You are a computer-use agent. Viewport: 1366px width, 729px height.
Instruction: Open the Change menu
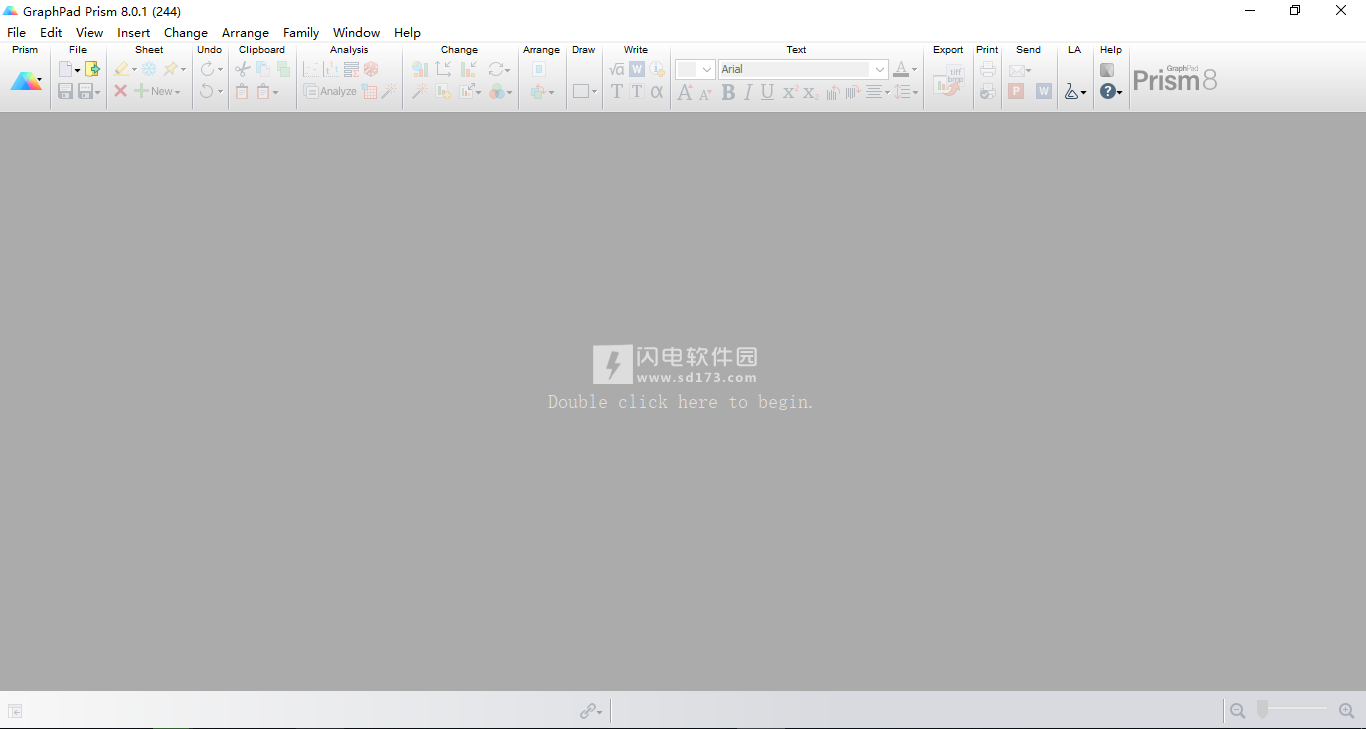[185, 32]
